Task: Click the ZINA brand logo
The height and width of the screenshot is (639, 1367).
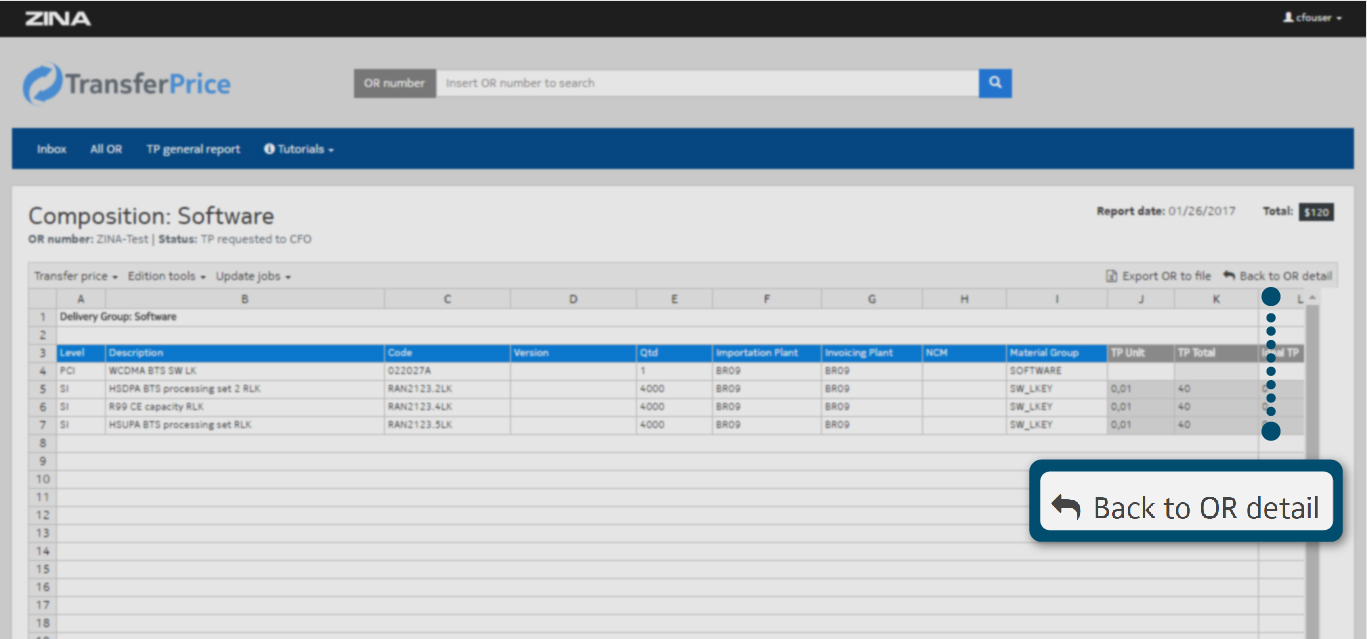Action: click(57, 18)
